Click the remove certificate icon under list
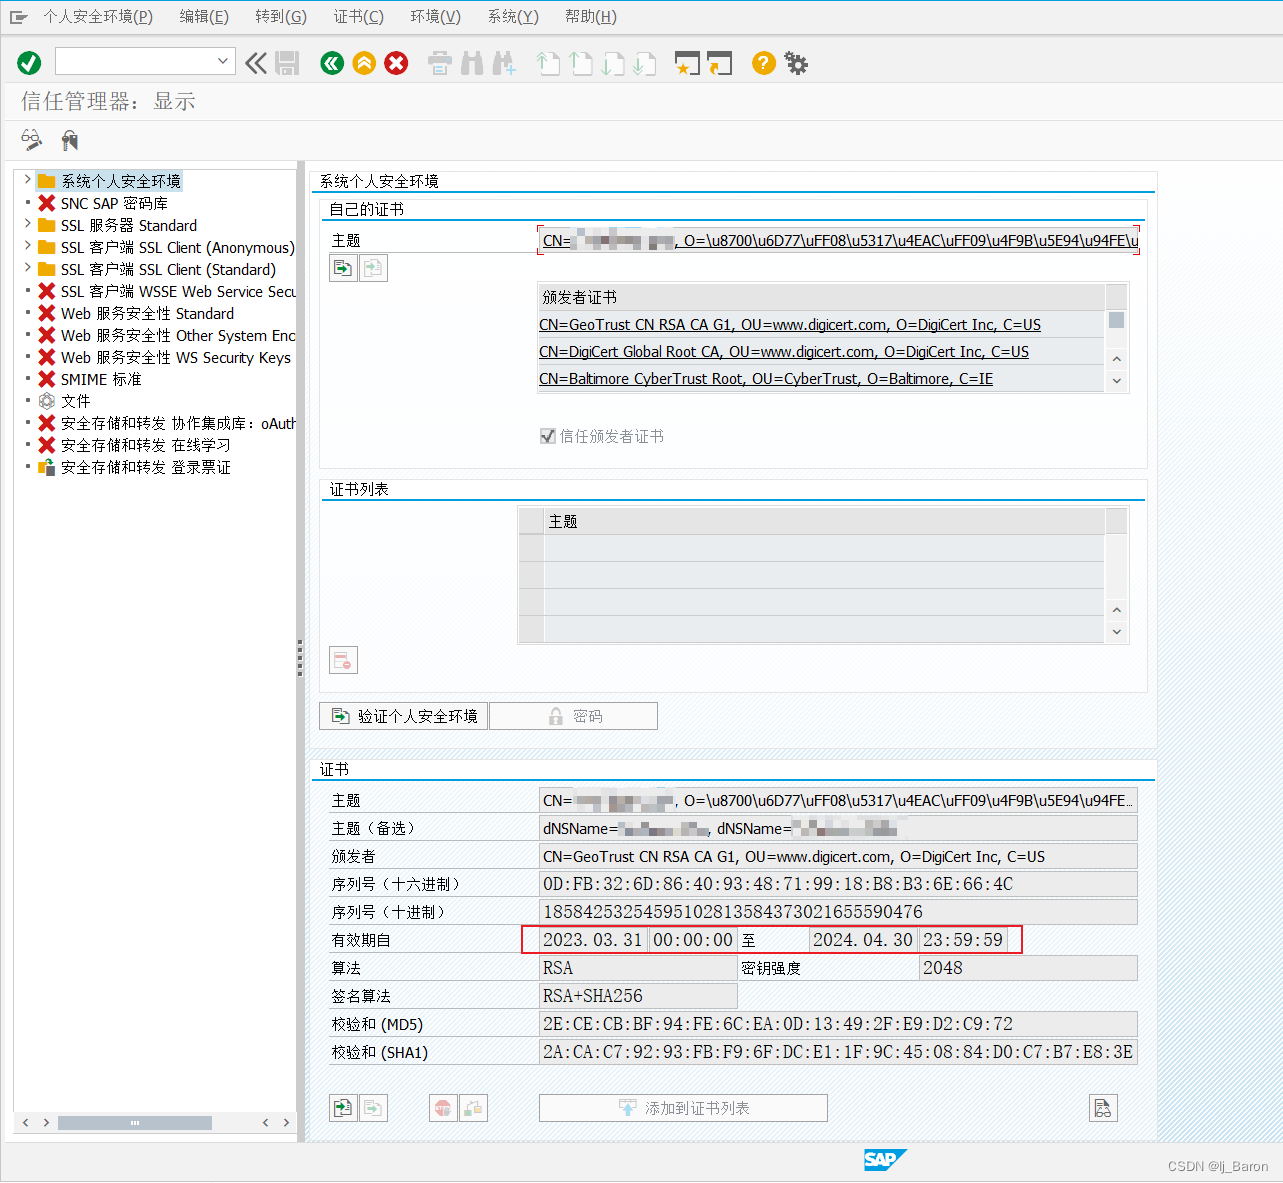The height and width of the screenshot is (1183, 1283). tap(343, 660)
